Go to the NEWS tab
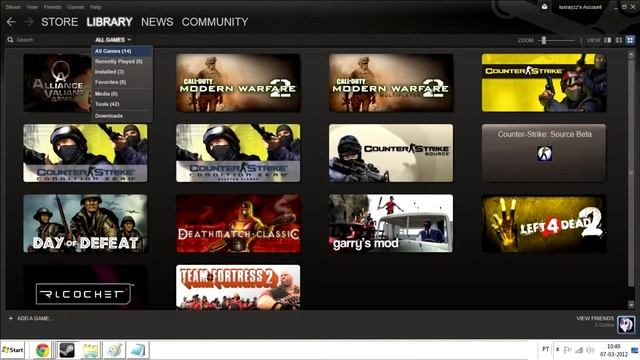The width and height of the screenshot is (640, 360). [157, 22]
